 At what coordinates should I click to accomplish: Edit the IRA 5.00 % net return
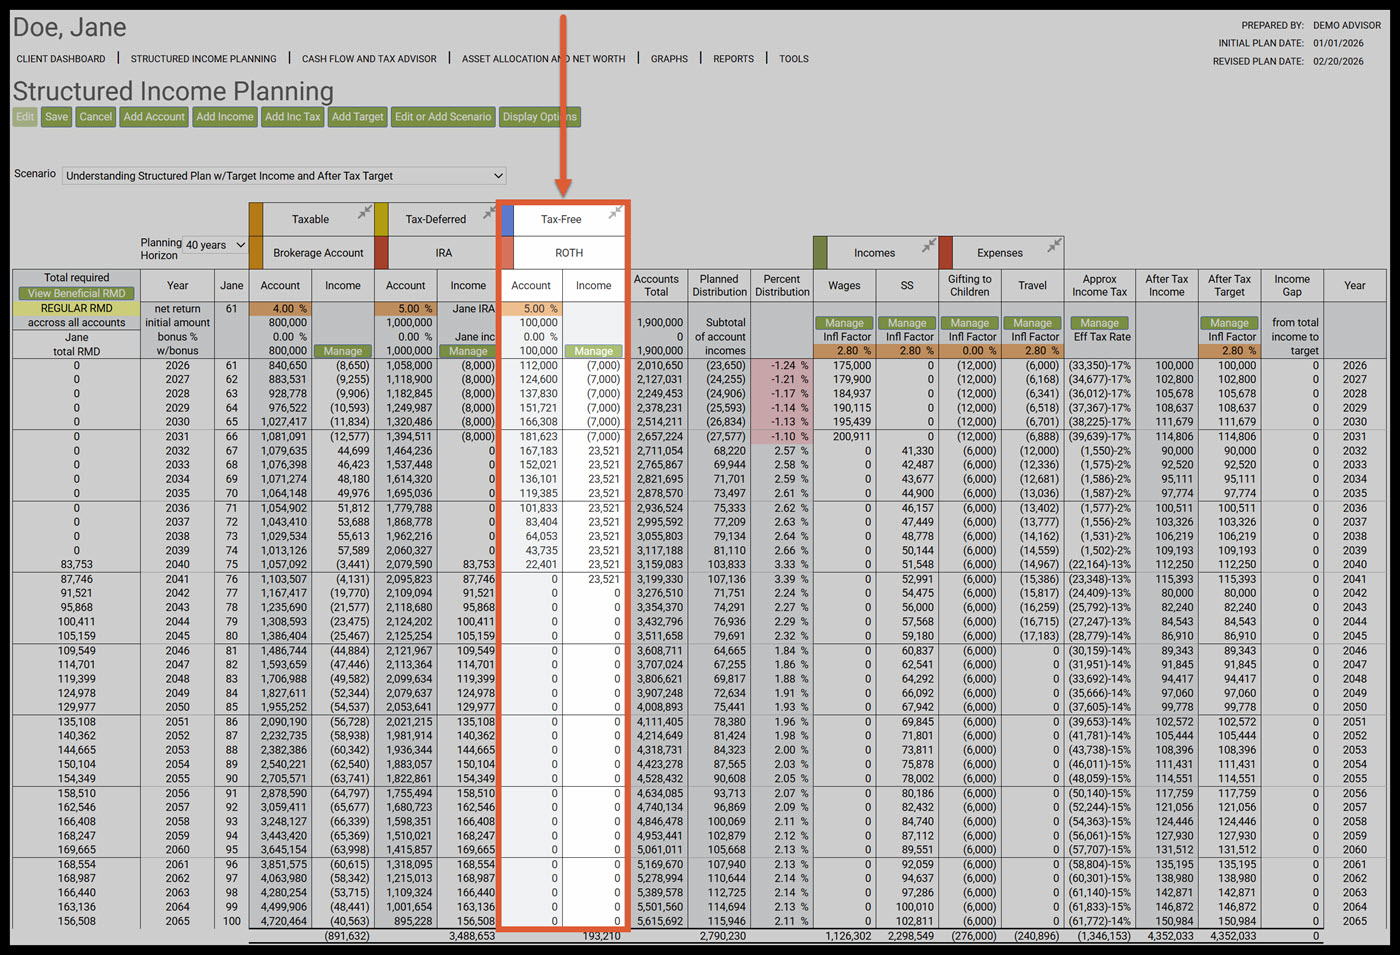point(406,309)
